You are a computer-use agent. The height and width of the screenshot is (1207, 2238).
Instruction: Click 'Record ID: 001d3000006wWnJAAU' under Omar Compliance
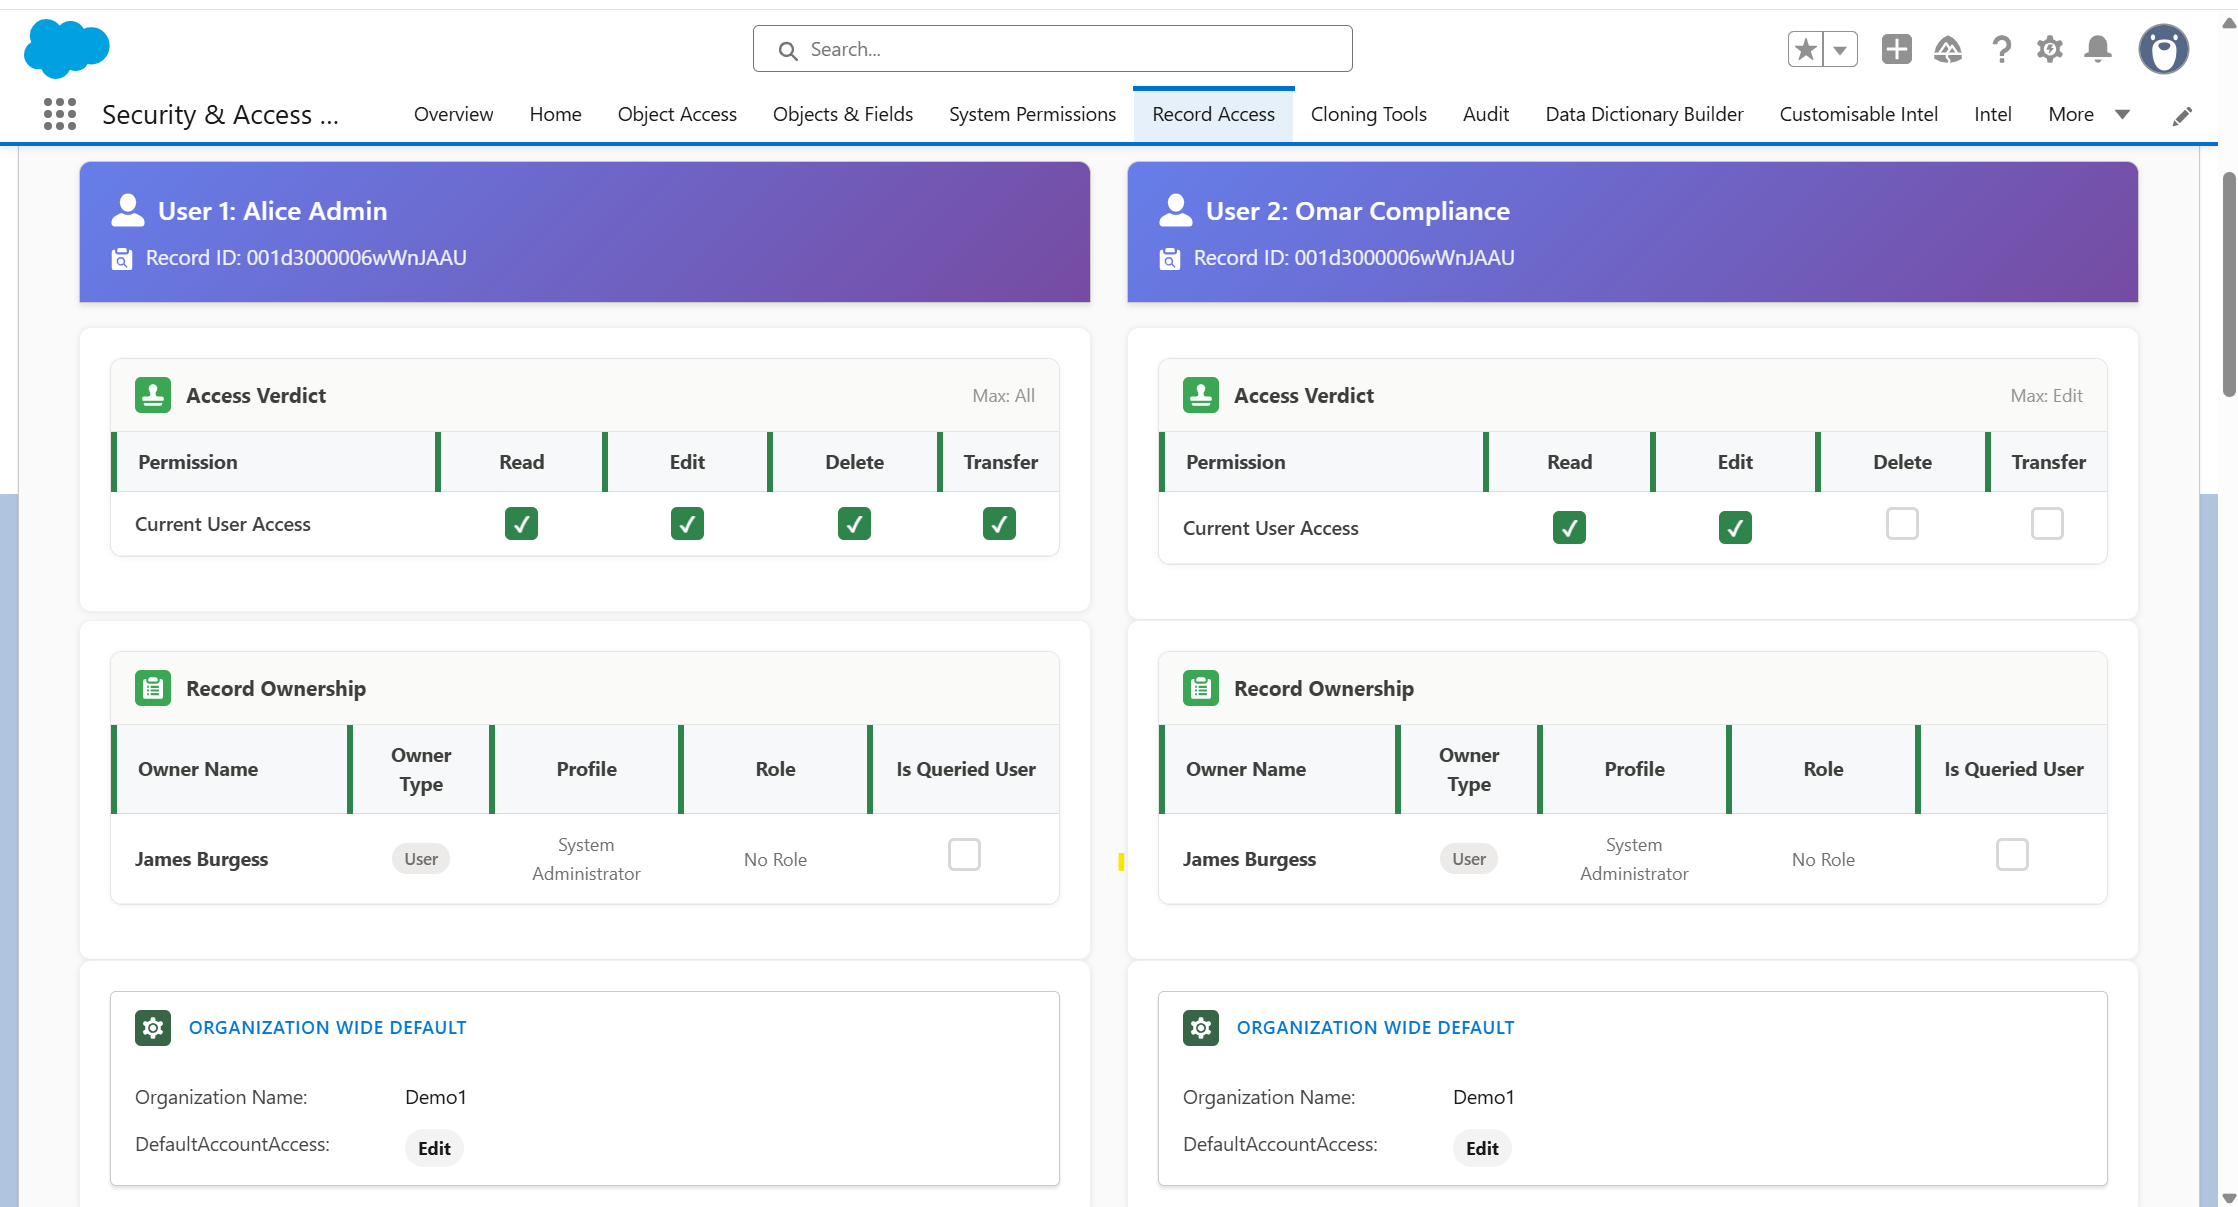click(x=1354, y=258)
